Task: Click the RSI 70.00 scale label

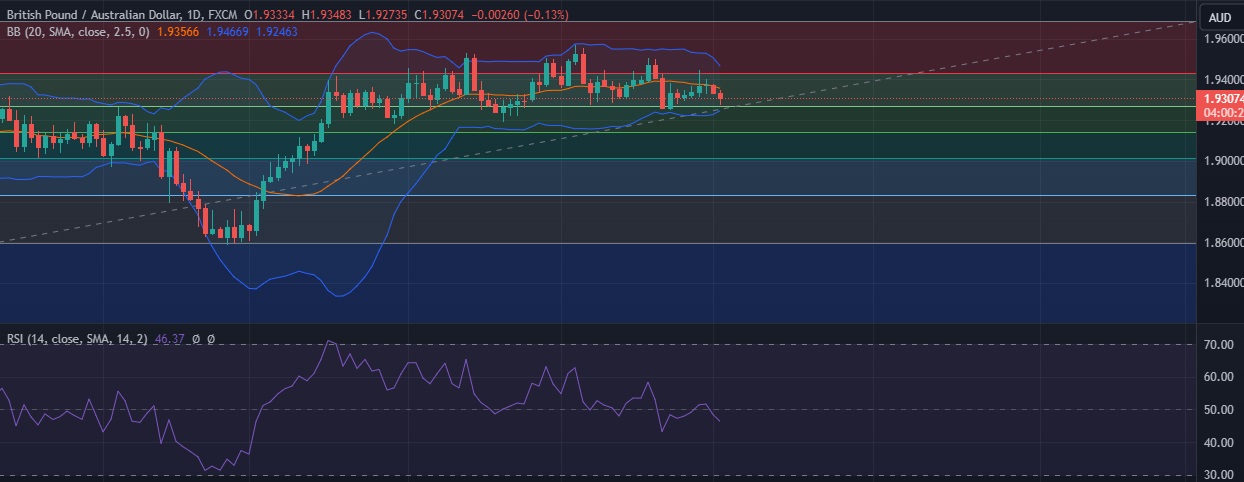Action: [x=1217, y=345]
